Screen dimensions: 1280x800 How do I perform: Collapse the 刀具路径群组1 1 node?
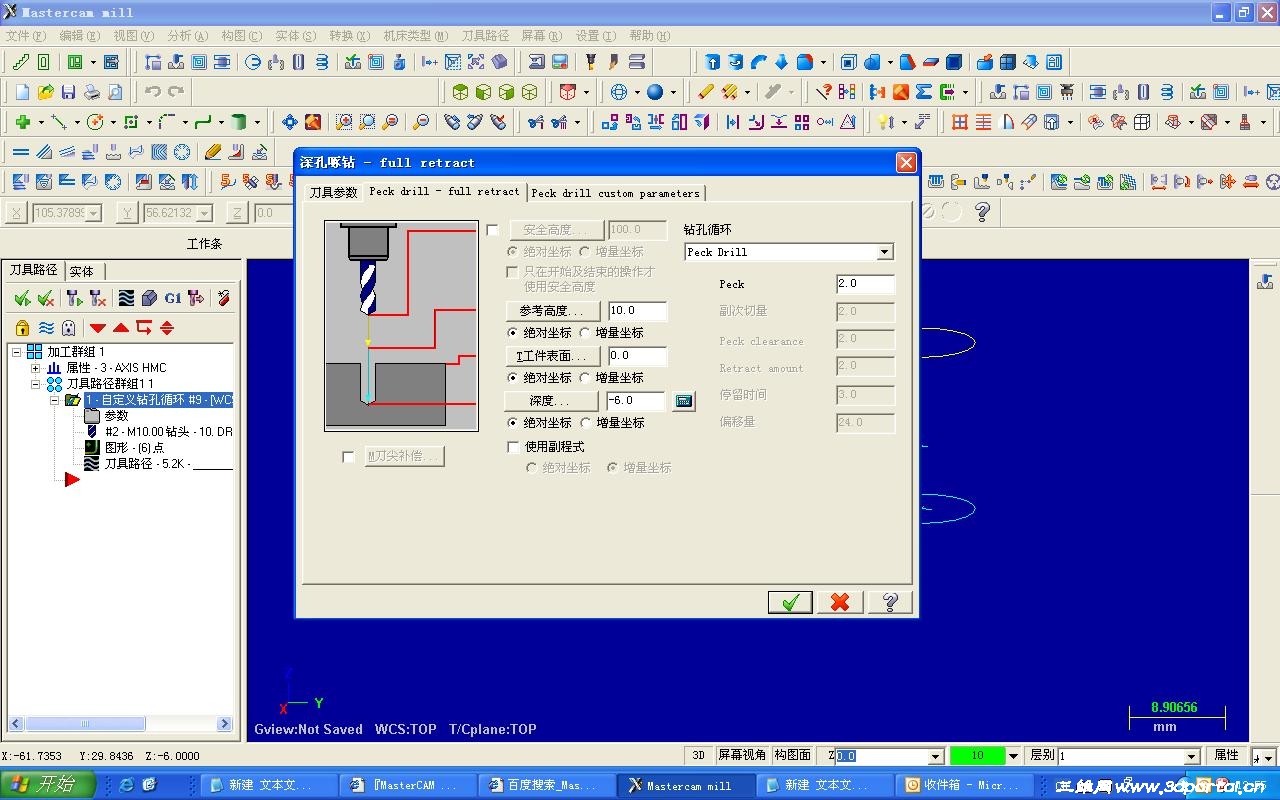(x=36, y=384)
